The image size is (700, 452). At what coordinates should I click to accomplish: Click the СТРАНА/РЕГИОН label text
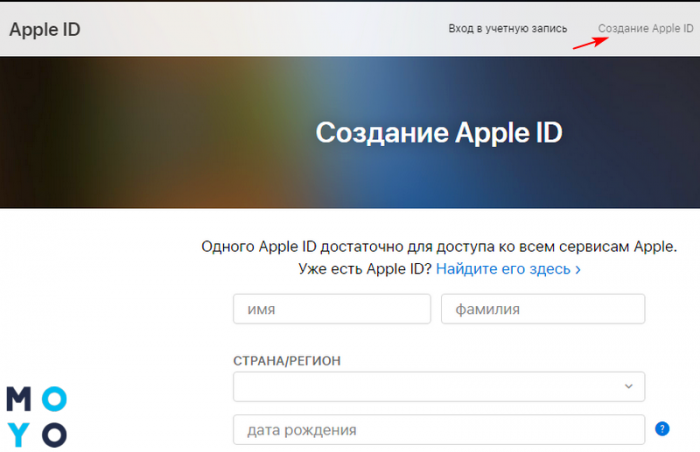click(287, 361)
